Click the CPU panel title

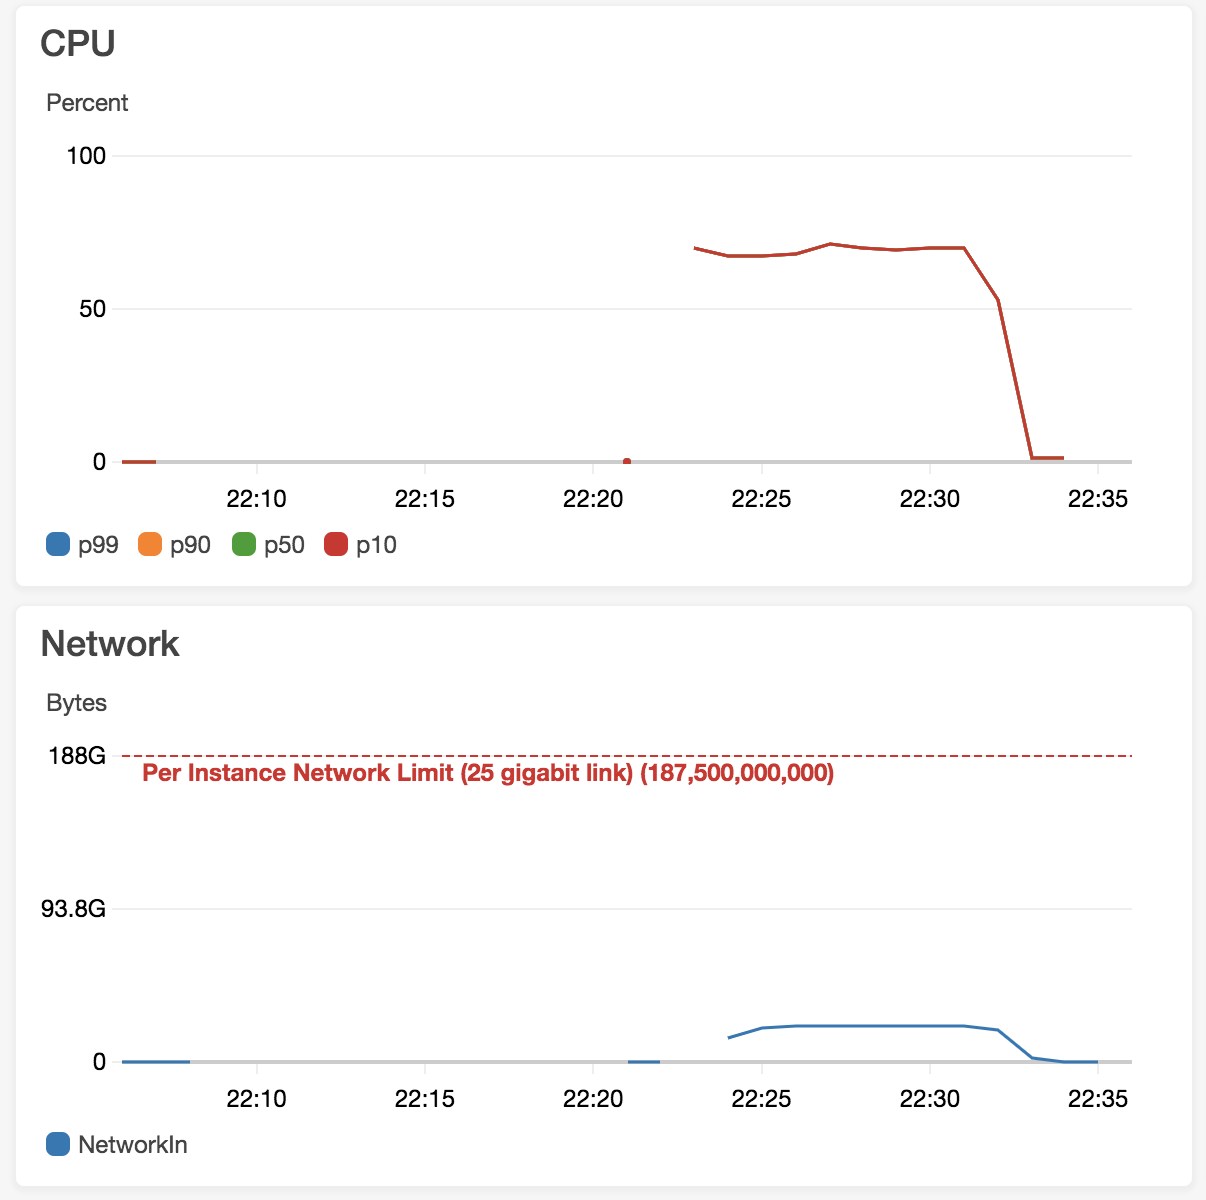[78, 43]
